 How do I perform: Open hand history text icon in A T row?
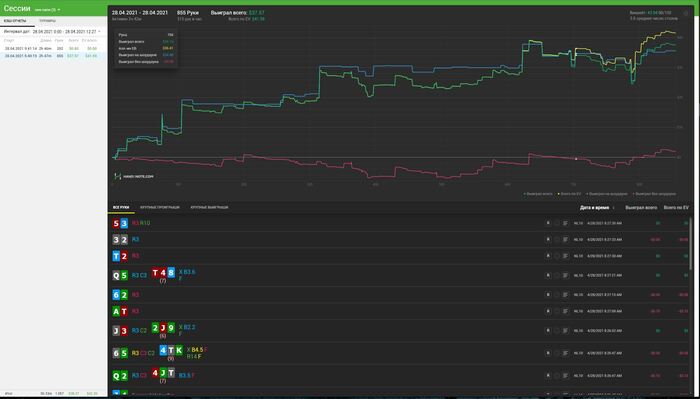[x=565, y=312]
